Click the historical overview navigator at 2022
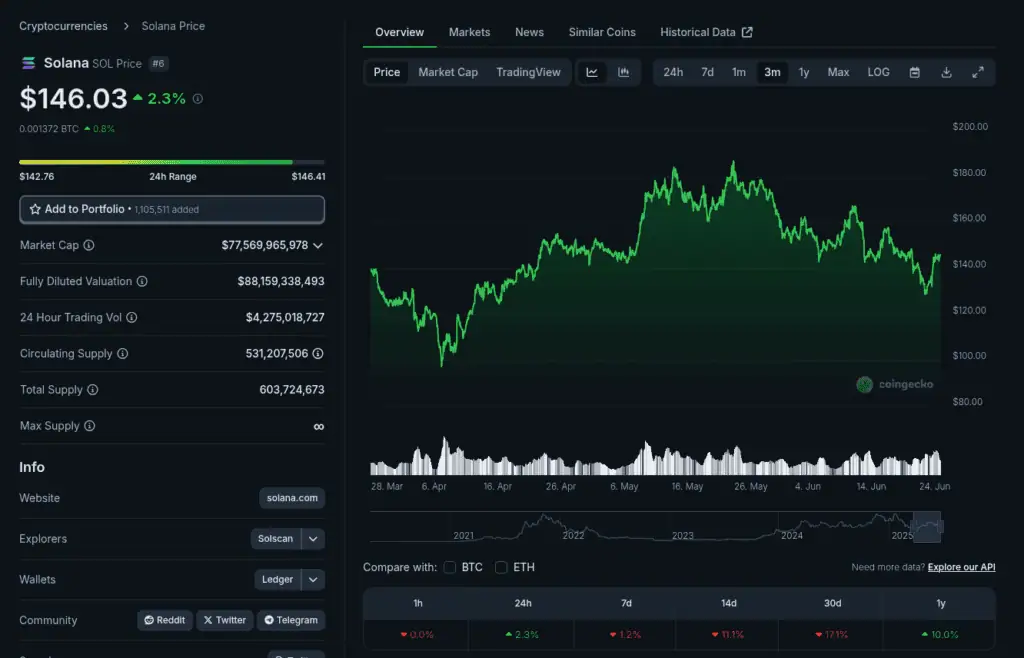 click(x=573, y=535)
